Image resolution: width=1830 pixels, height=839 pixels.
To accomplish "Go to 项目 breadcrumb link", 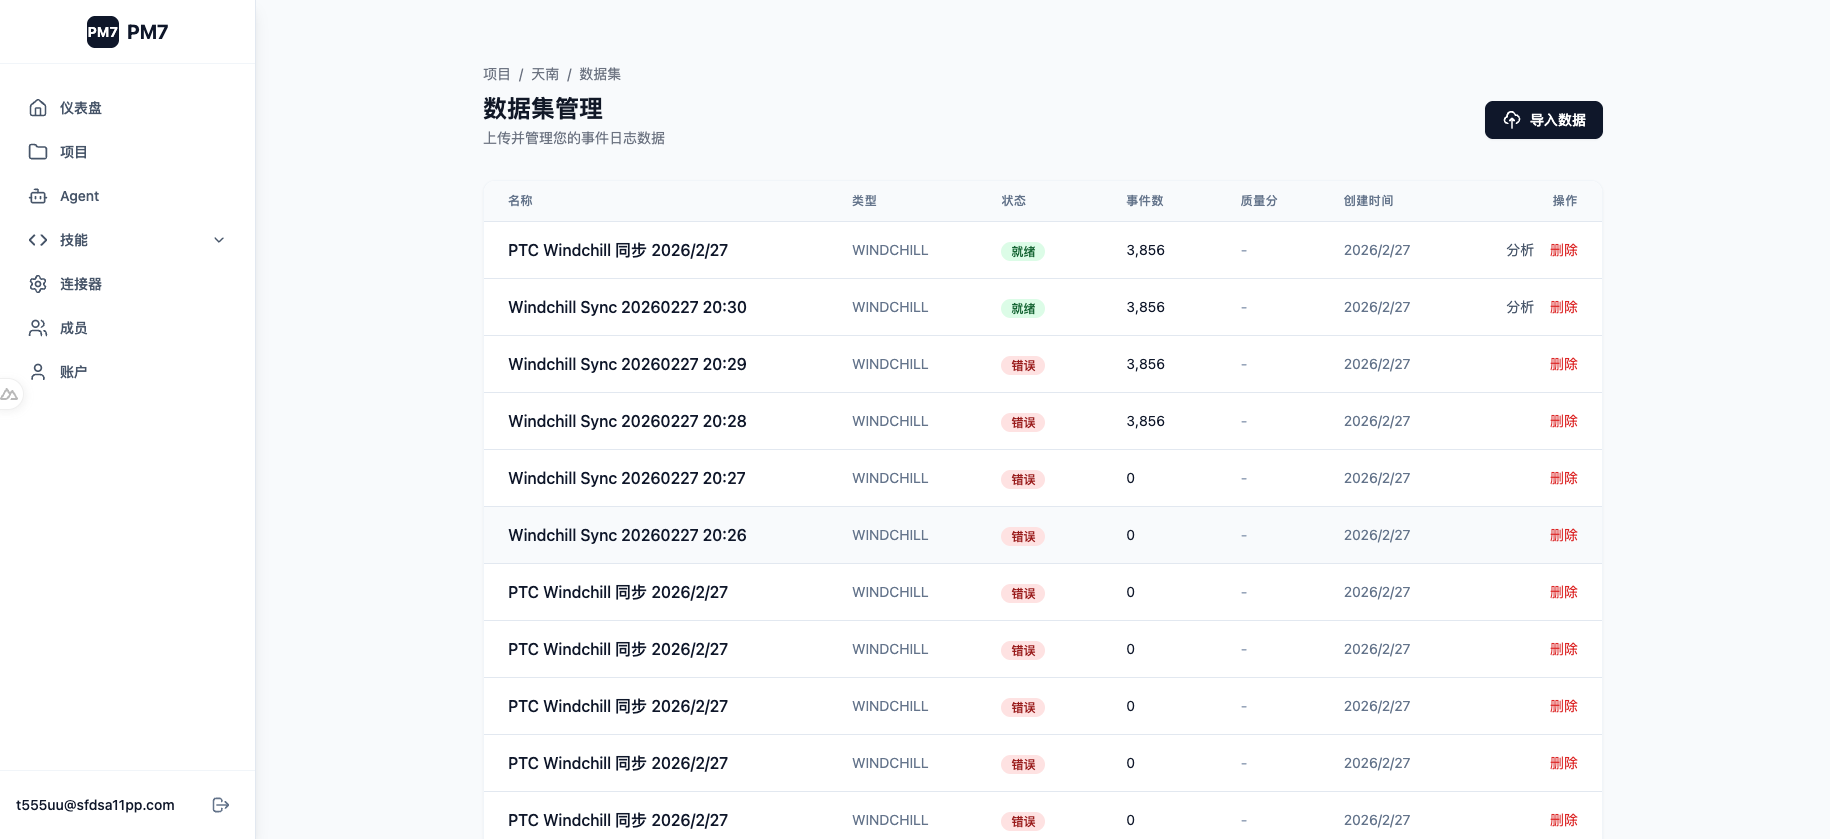I will coord(496,74).
